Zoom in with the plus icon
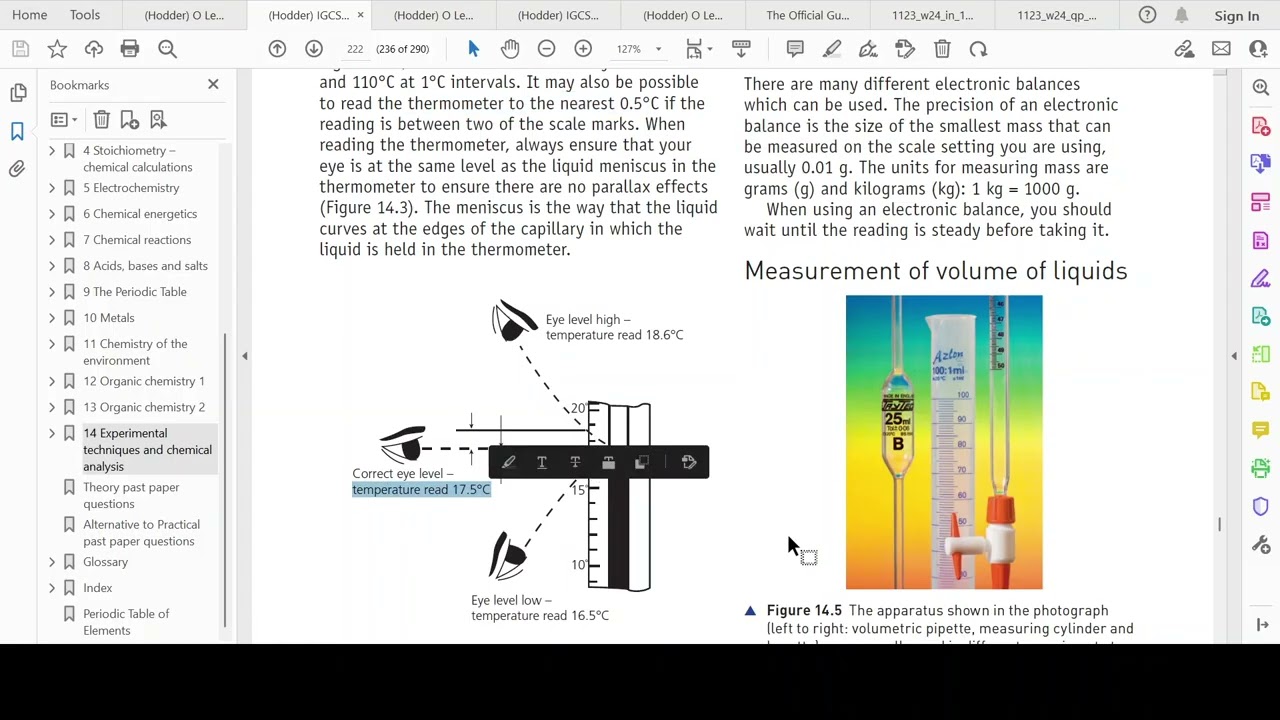 pyautogui.click(x=583, y=49)
